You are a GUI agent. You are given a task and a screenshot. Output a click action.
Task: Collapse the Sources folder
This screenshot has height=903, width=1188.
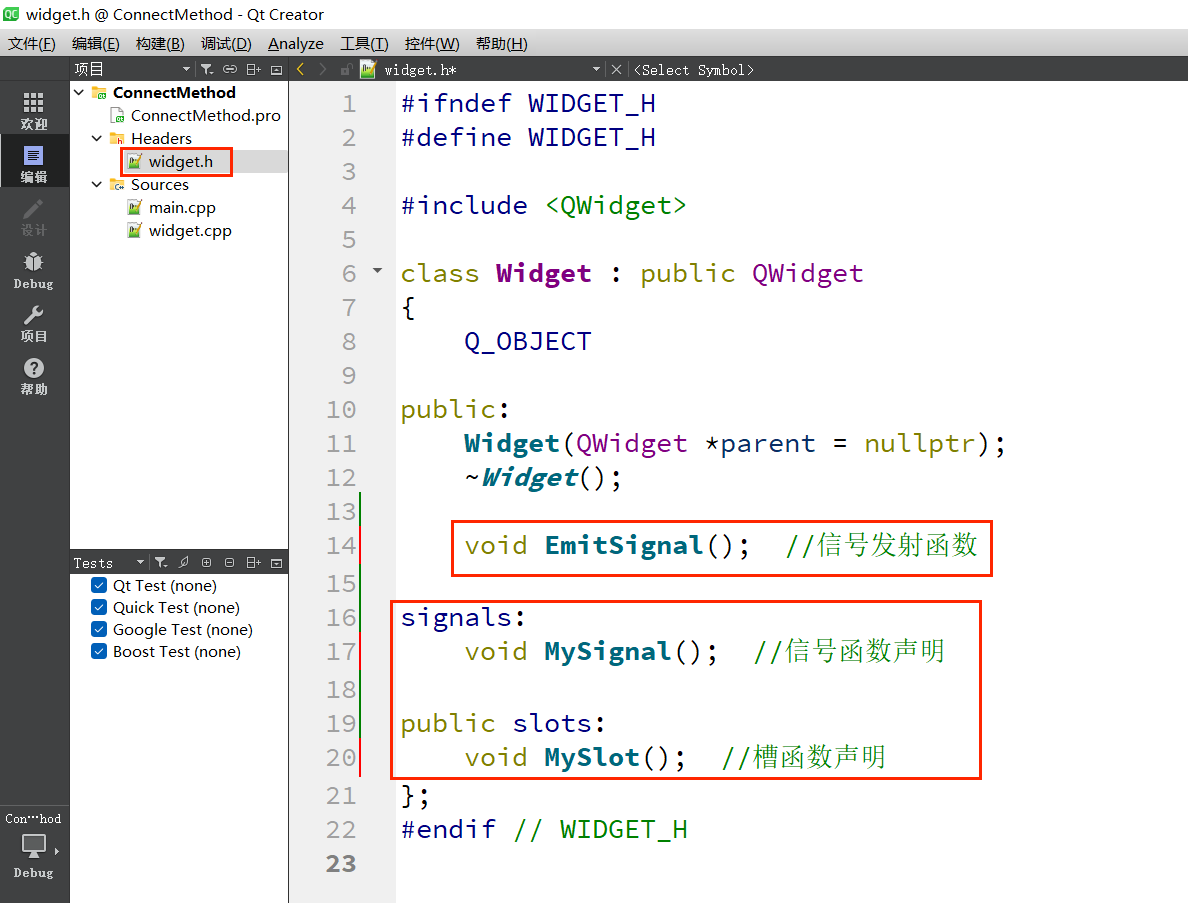pyautogui.click(x=97, y=185)
